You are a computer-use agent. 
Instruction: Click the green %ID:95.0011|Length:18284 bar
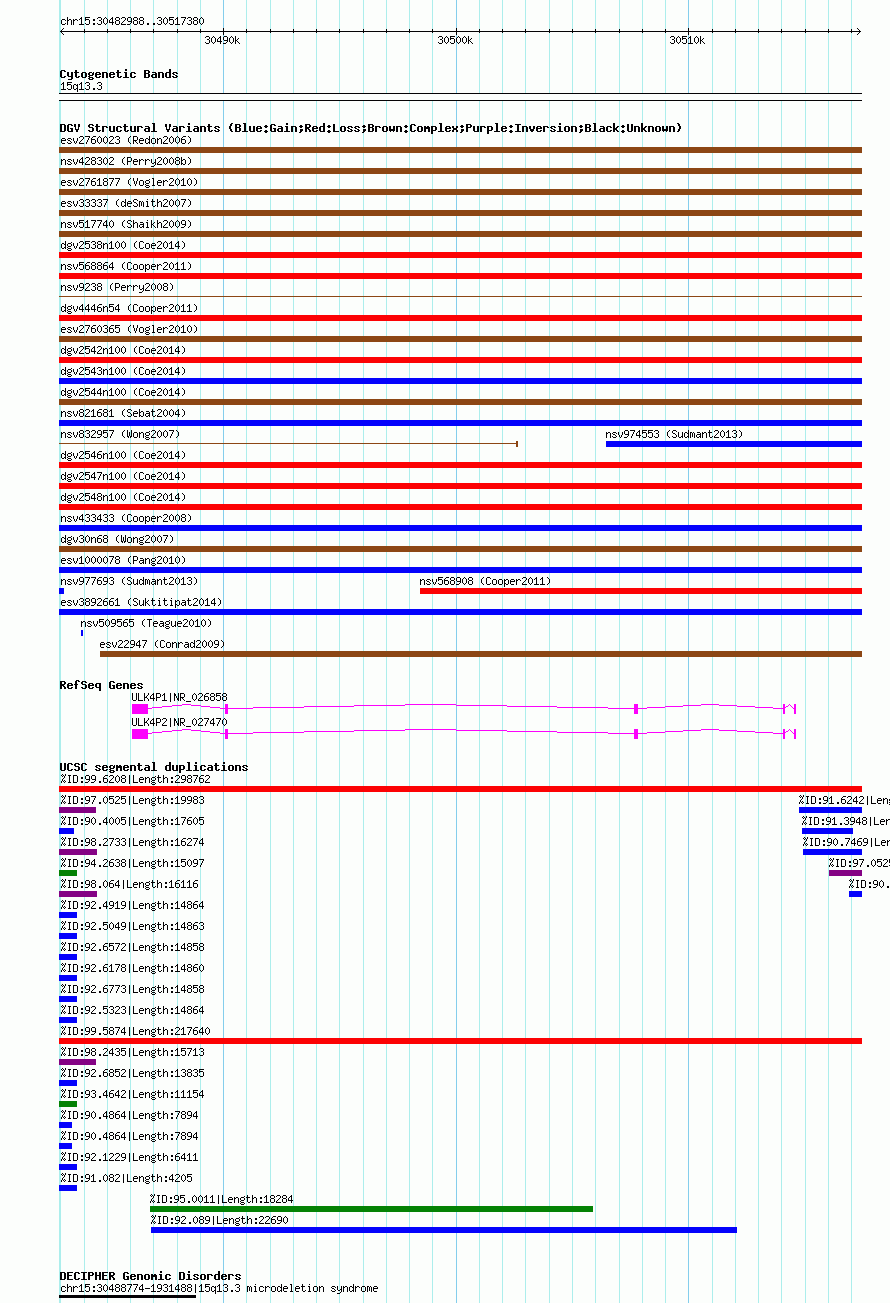[372, 1209]
